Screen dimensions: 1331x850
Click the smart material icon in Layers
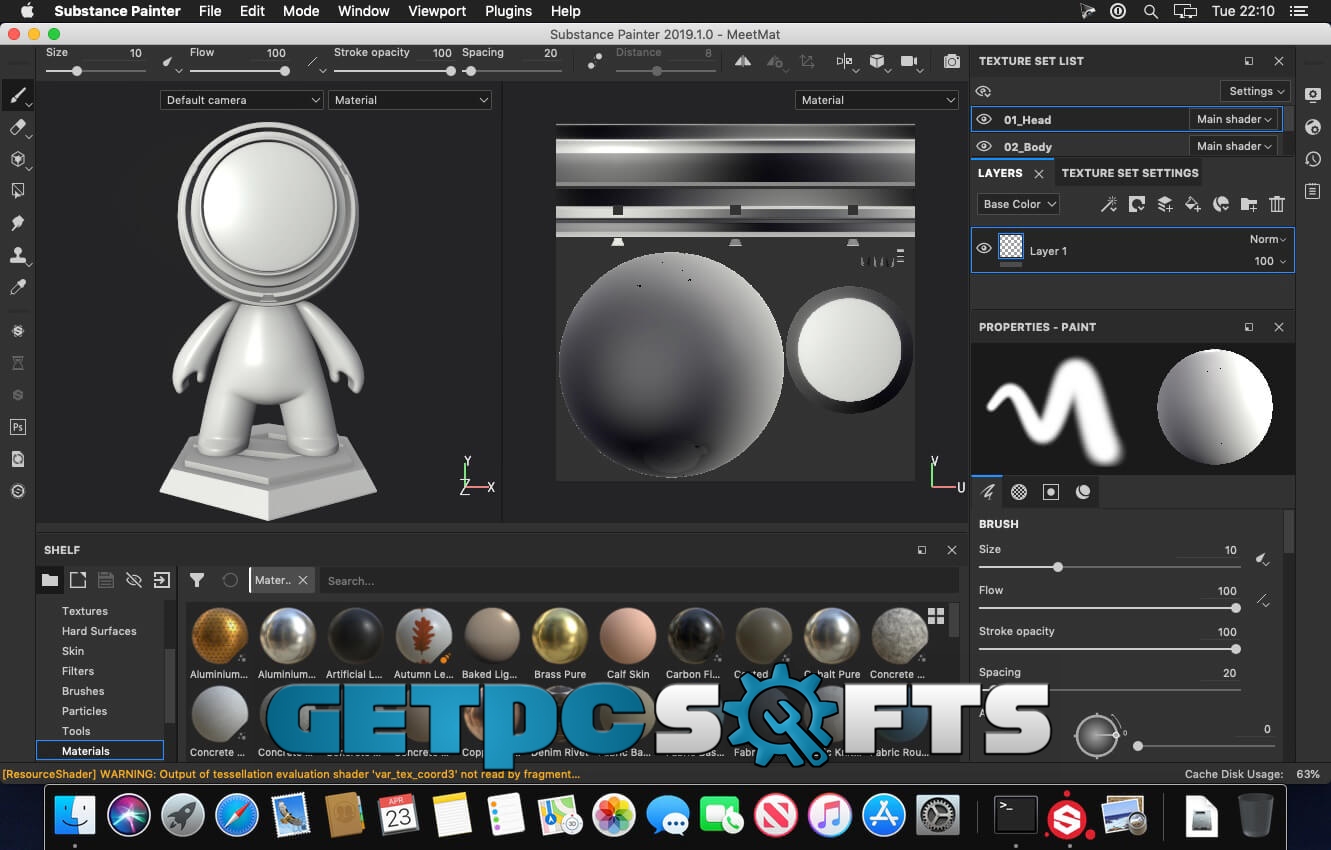tap(1221, 204)
